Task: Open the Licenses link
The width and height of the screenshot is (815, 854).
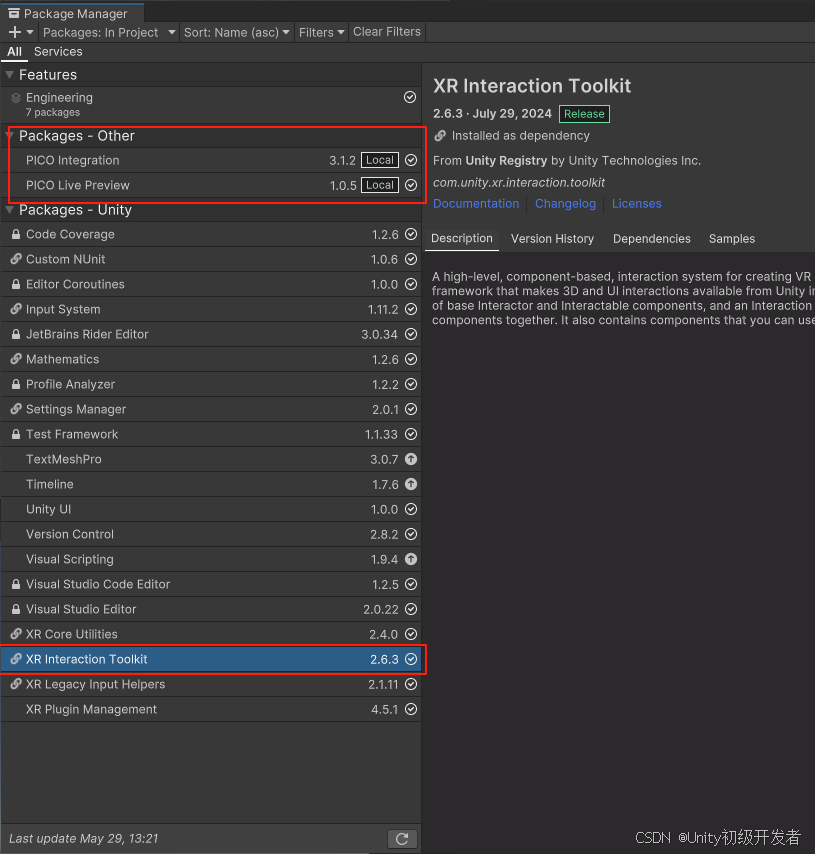Action: [x=636, y=204]
